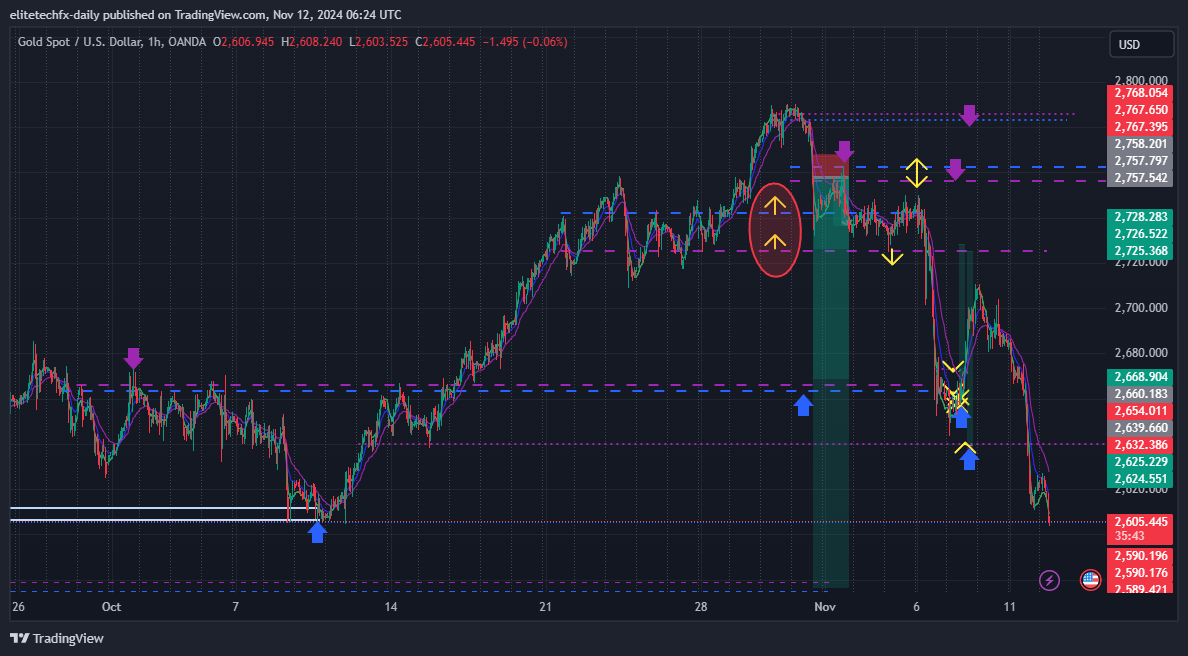Click the −1.495 (−0.06%) change value

click(524, 42)
